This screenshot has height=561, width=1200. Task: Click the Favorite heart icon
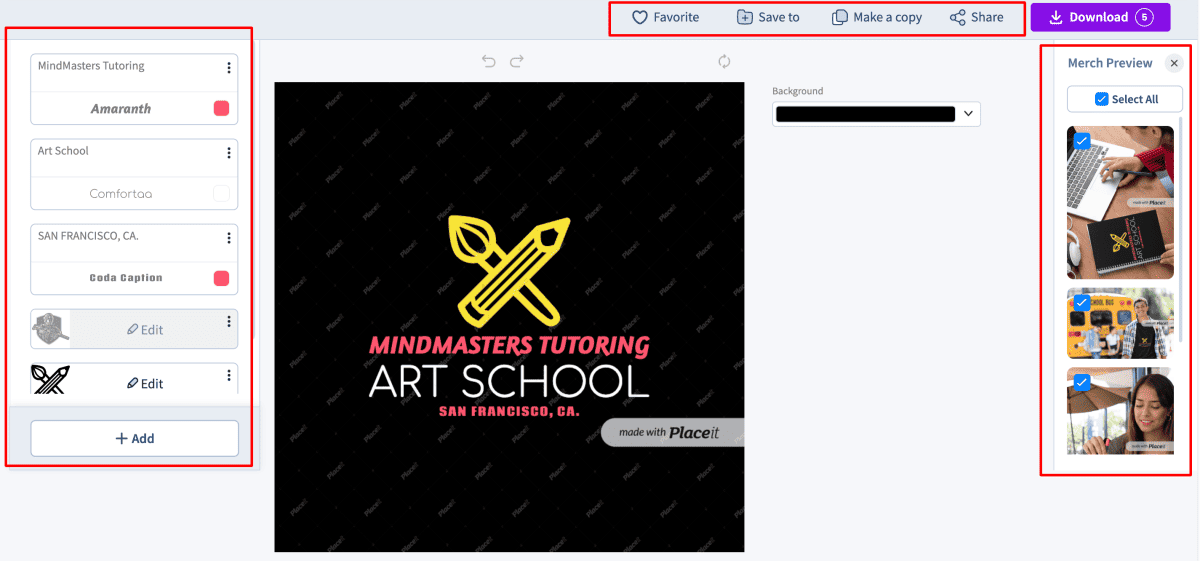[x=640, y=18]
